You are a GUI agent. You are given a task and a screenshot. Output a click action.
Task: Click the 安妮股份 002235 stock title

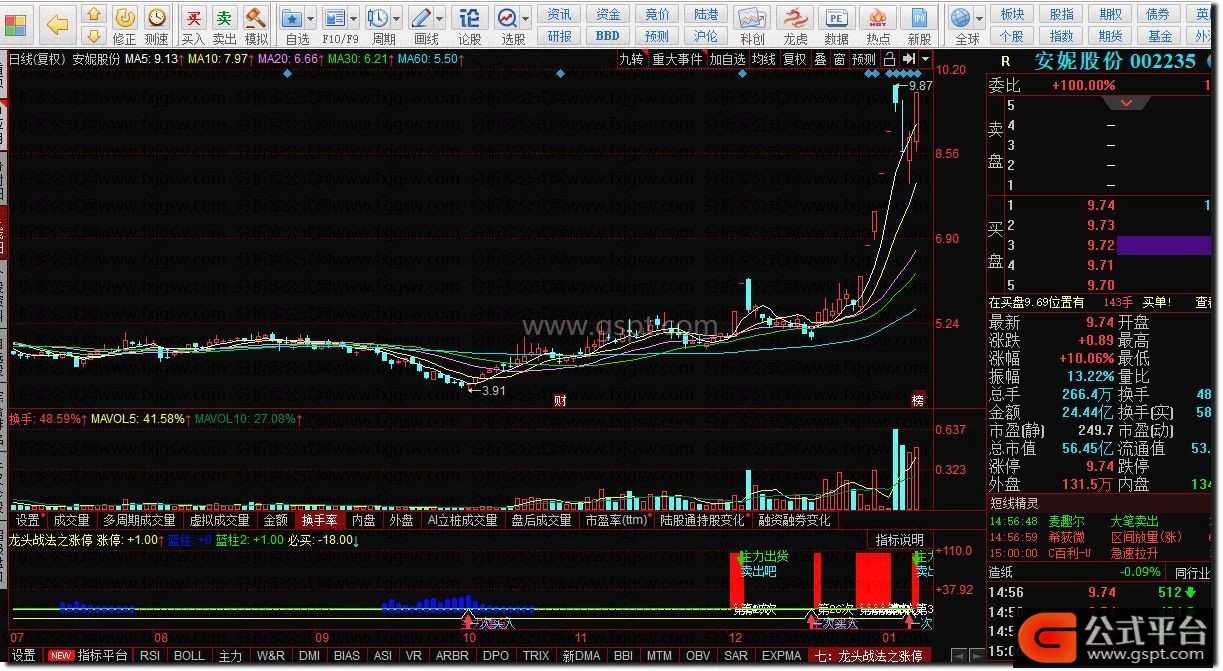click(1114, 60)
